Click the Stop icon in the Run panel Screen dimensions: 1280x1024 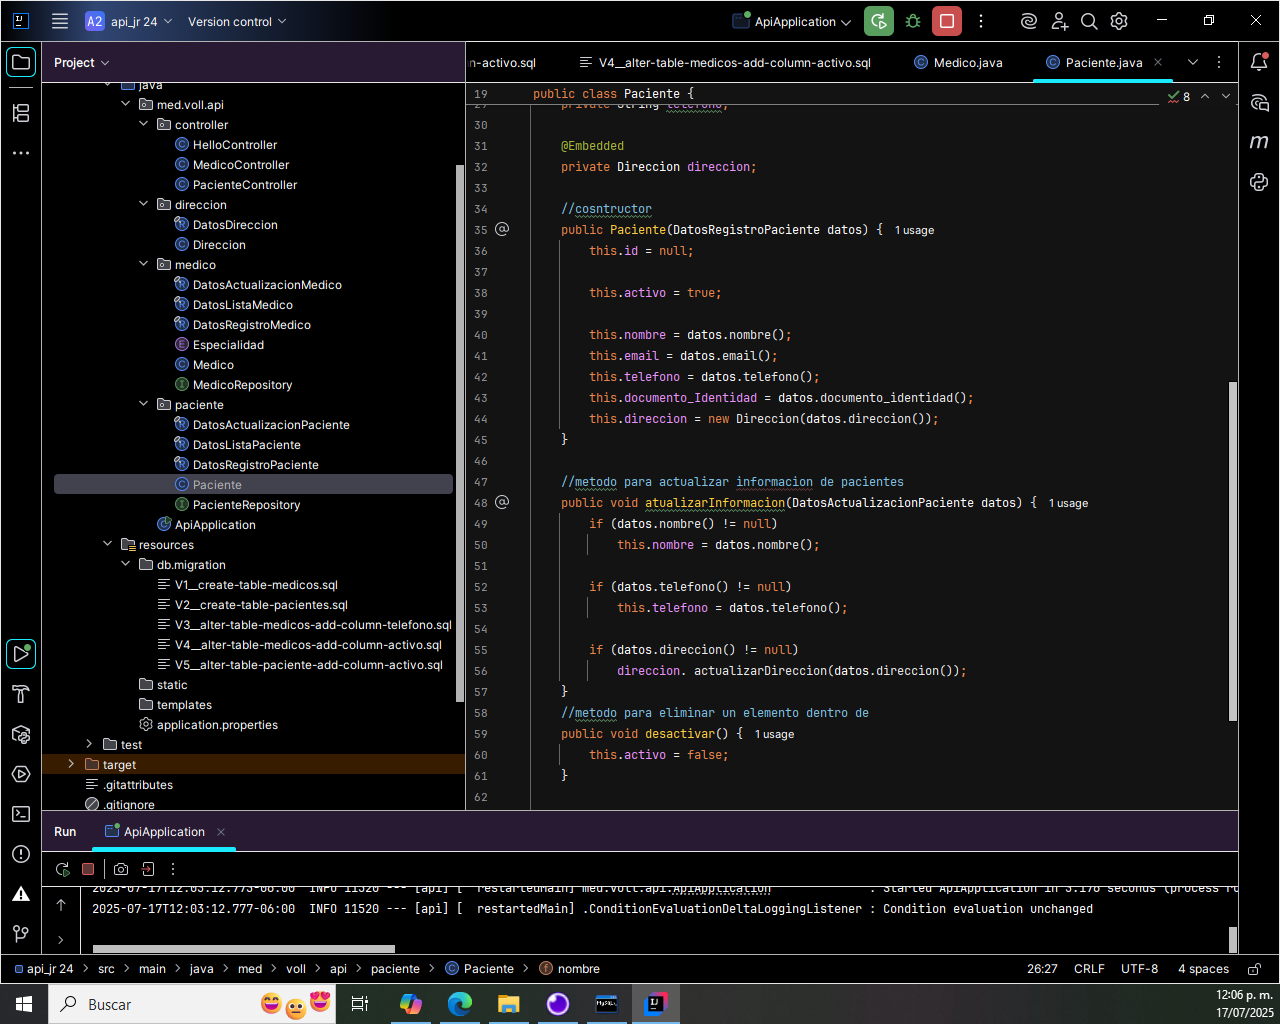point(88,869)
